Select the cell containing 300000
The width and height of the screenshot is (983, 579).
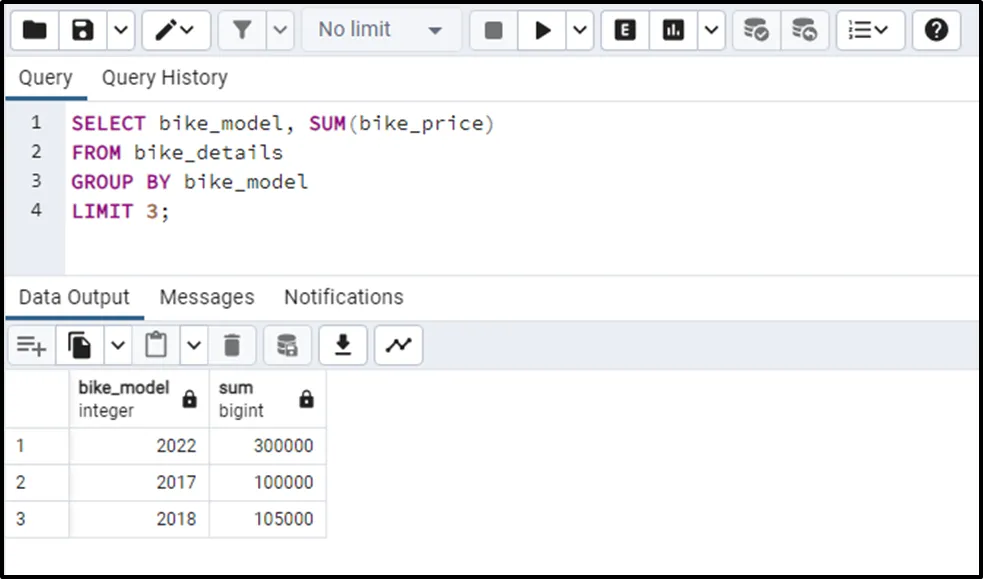coord(267,446)
